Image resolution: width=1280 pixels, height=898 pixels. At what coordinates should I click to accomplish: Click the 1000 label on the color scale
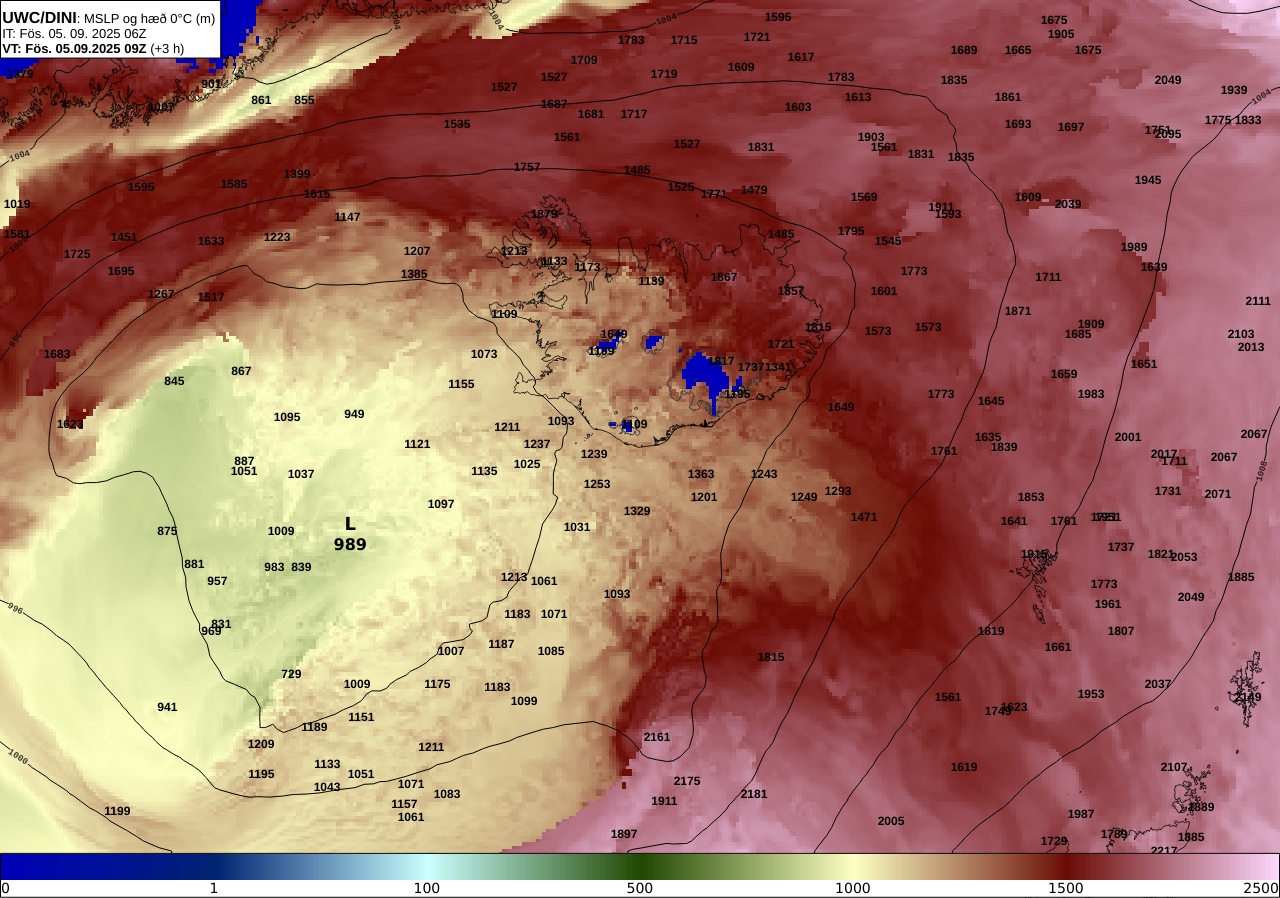[x=853, y=888]
